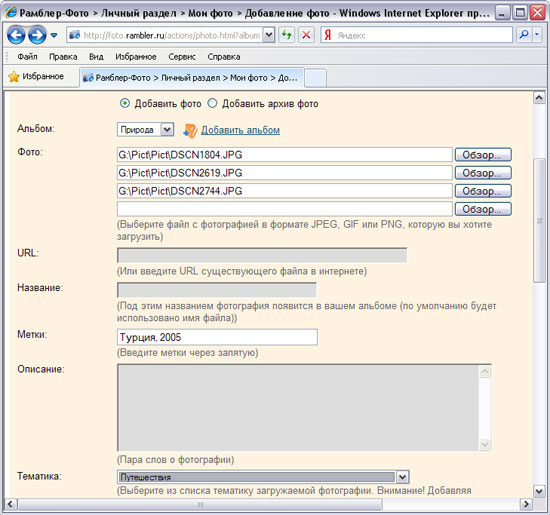Click the DSCN1804.JPG file path field
The height and width of the screenshot is (515, 550).
click(284, 155)
